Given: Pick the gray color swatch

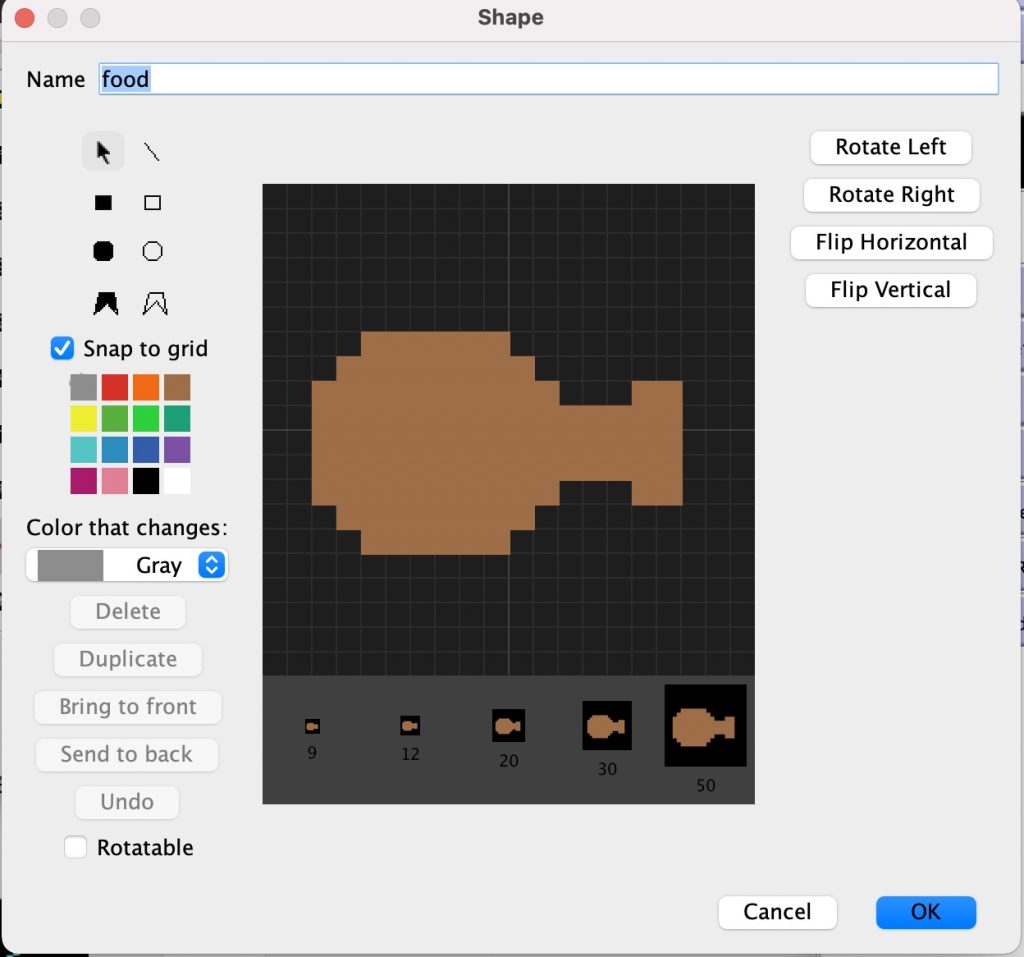Looking at the screenshot, I should coord(84,387).
